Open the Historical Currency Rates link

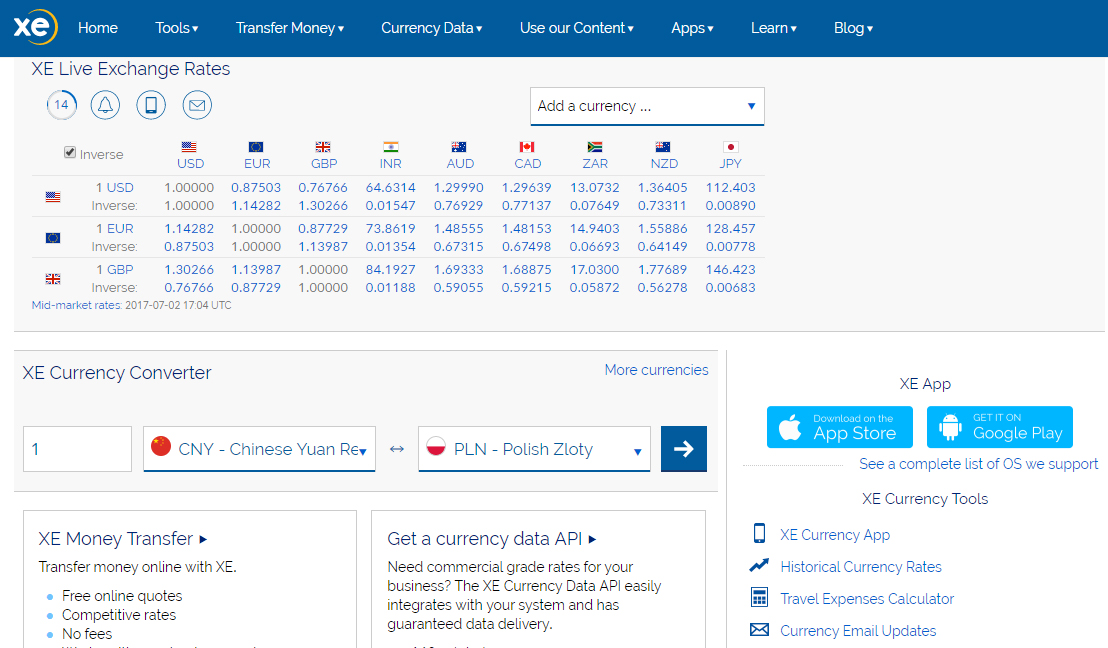pos(861,567)
